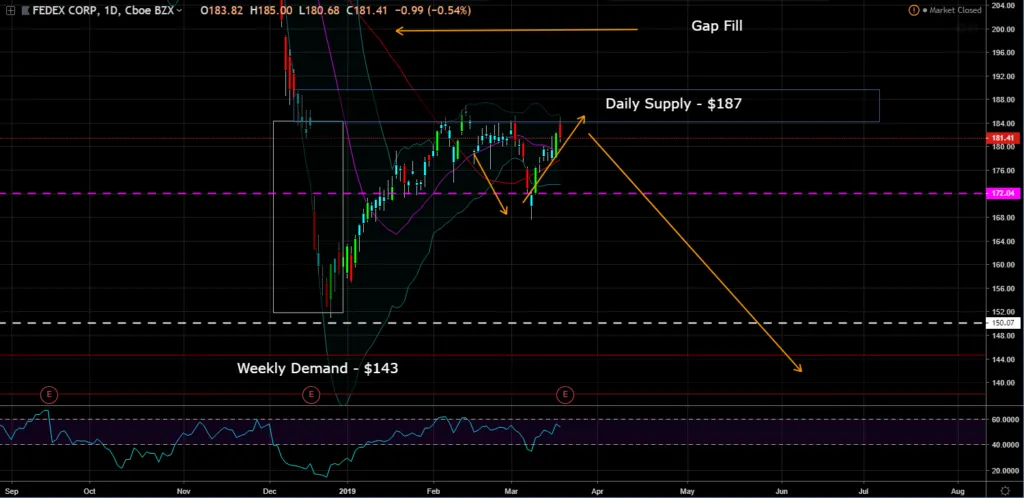Click the flag icon beside FEDEX CORP title
The image size is (1024, 498).
pyautogui.click(x=25, y=11)
